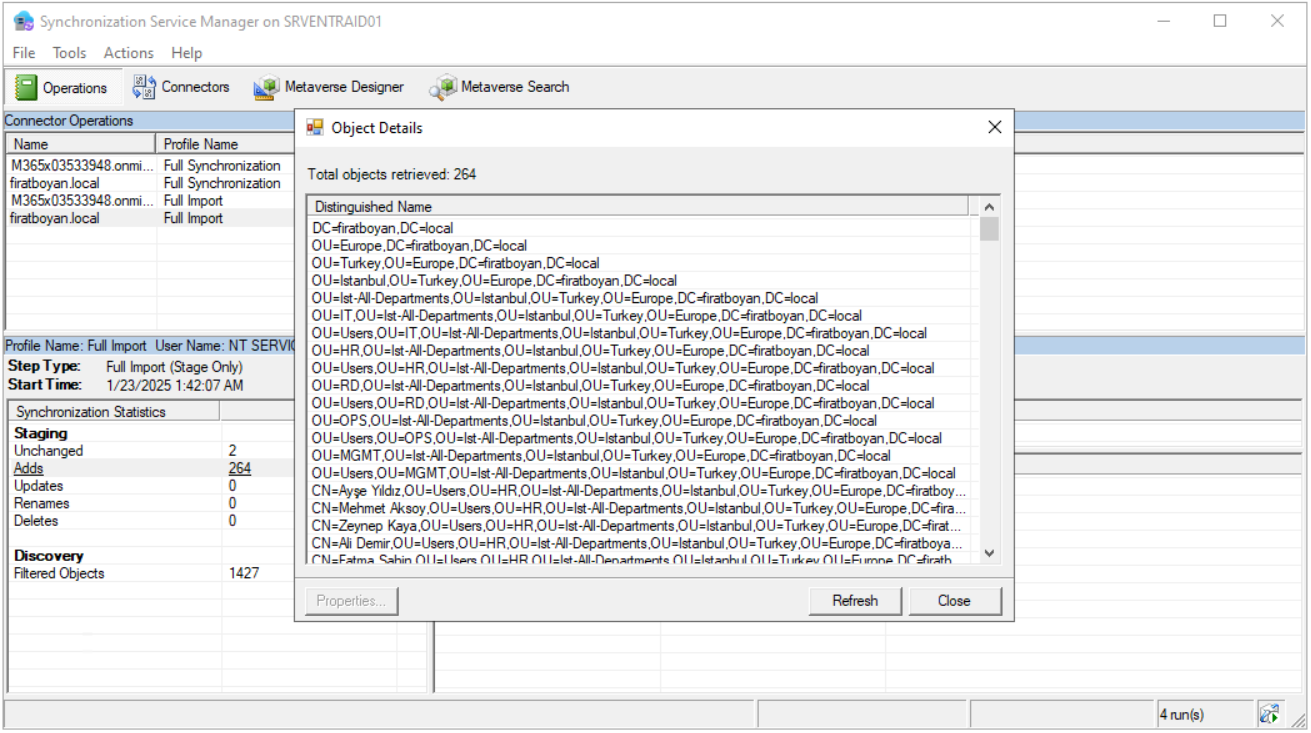Open the Tools menu

[69, 53]
